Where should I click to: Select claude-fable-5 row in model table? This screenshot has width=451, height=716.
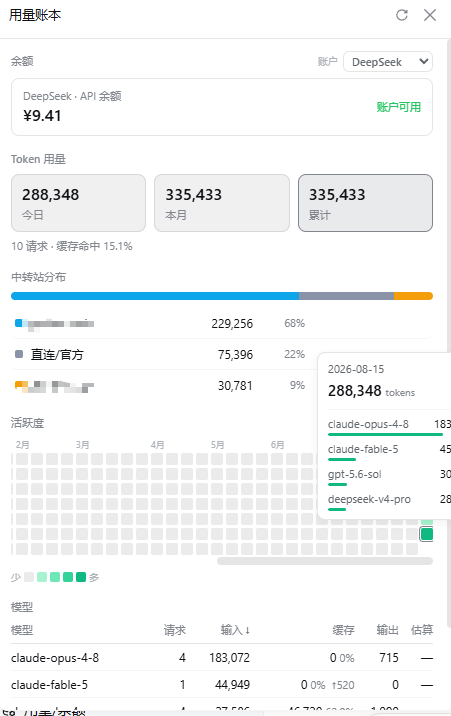pos(222,684)
